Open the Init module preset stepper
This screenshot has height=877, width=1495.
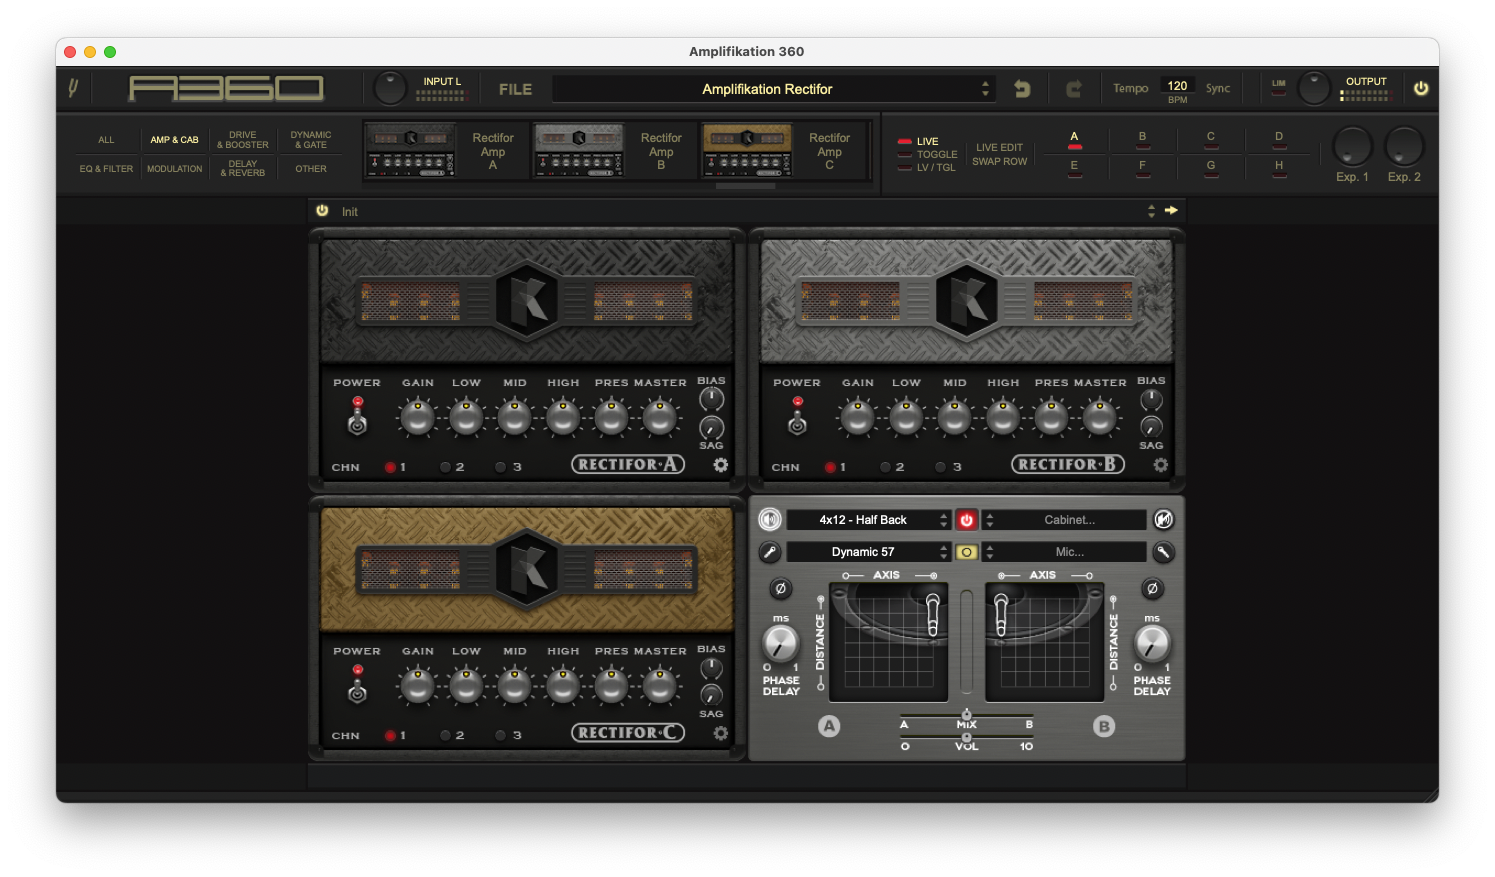pyautogui.click(x=1151, y=211)
